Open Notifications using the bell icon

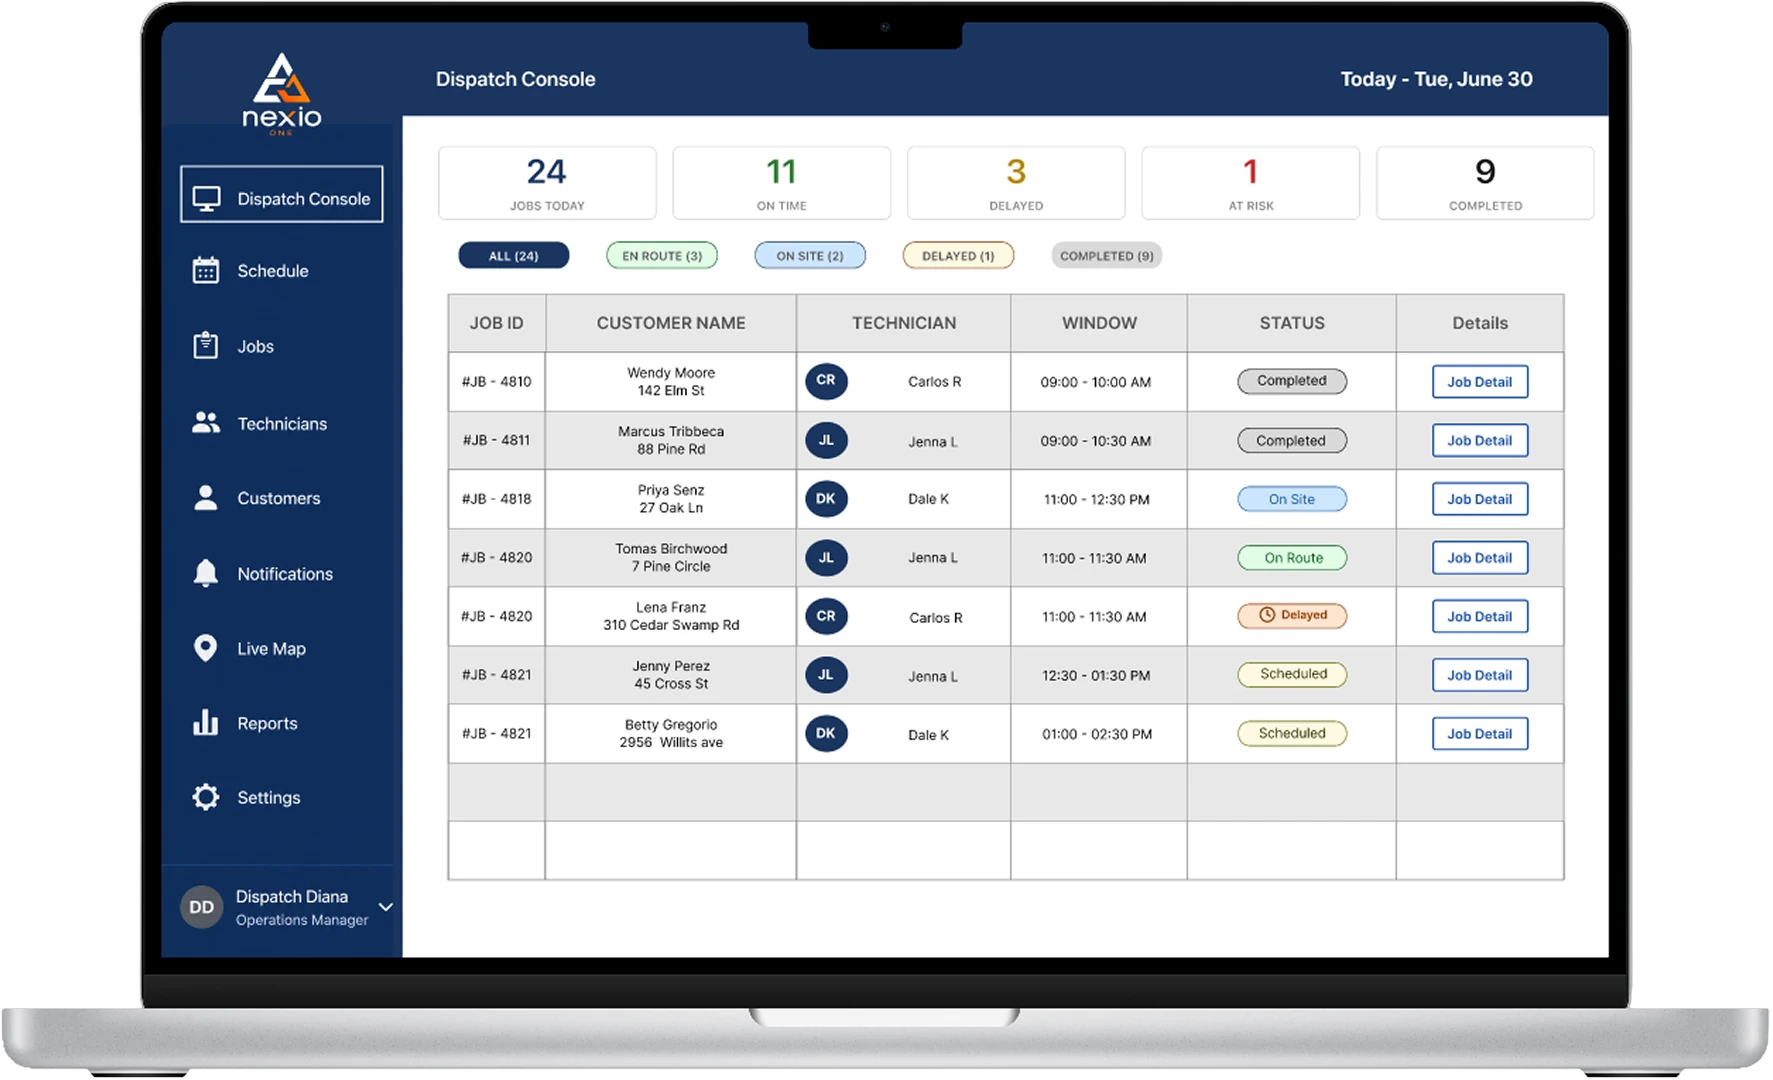click(206, 573)
